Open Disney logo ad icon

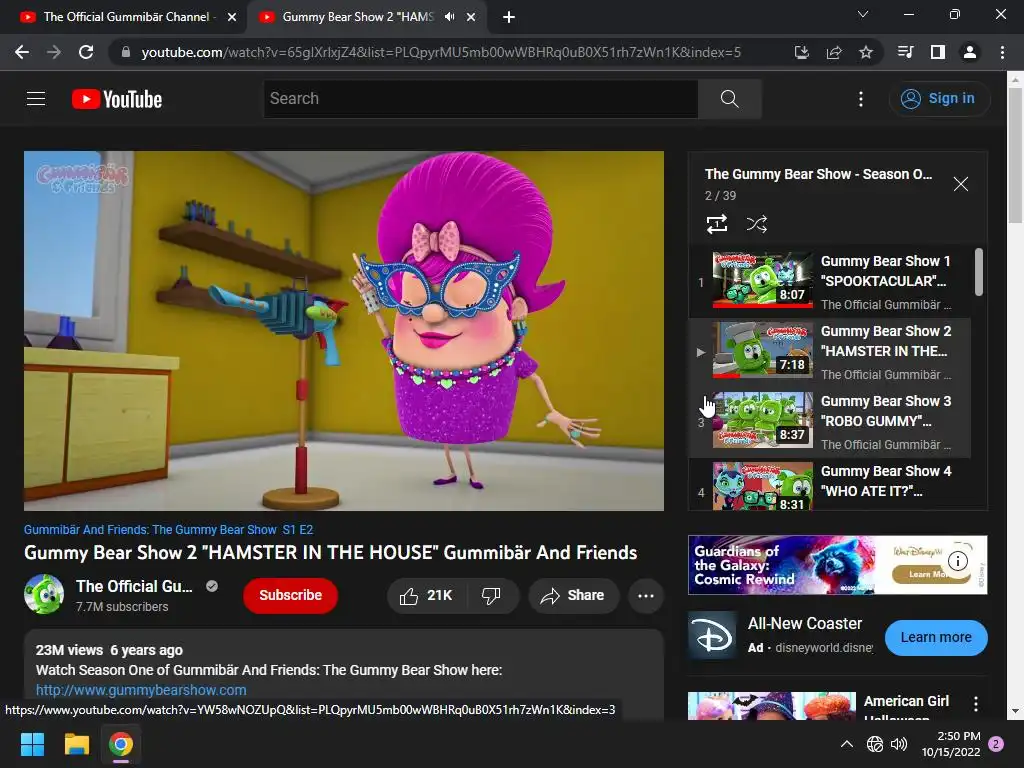click(x=712, y=636)
